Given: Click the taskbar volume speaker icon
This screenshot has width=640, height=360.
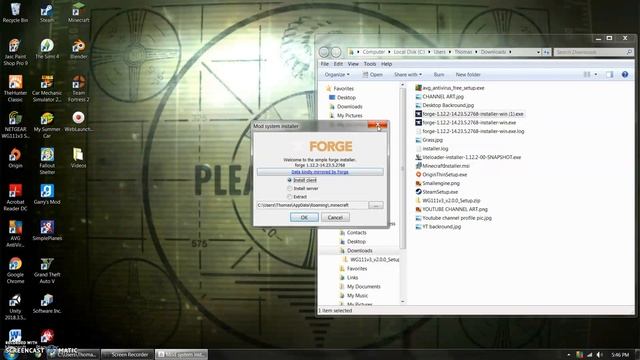Looking at the screenshot, I should (x=599, y=355).
